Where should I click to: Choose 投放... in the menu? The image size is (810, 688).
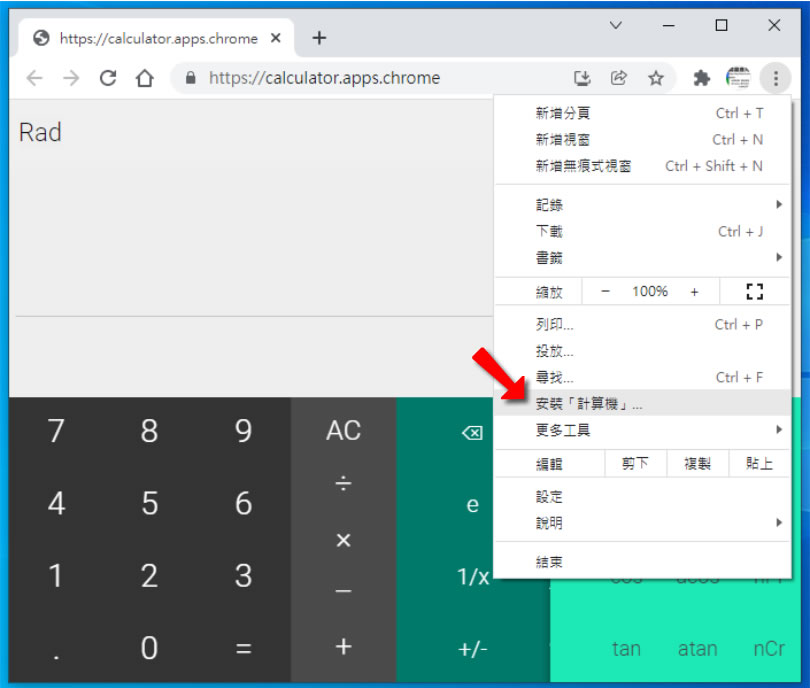(642, 351)
